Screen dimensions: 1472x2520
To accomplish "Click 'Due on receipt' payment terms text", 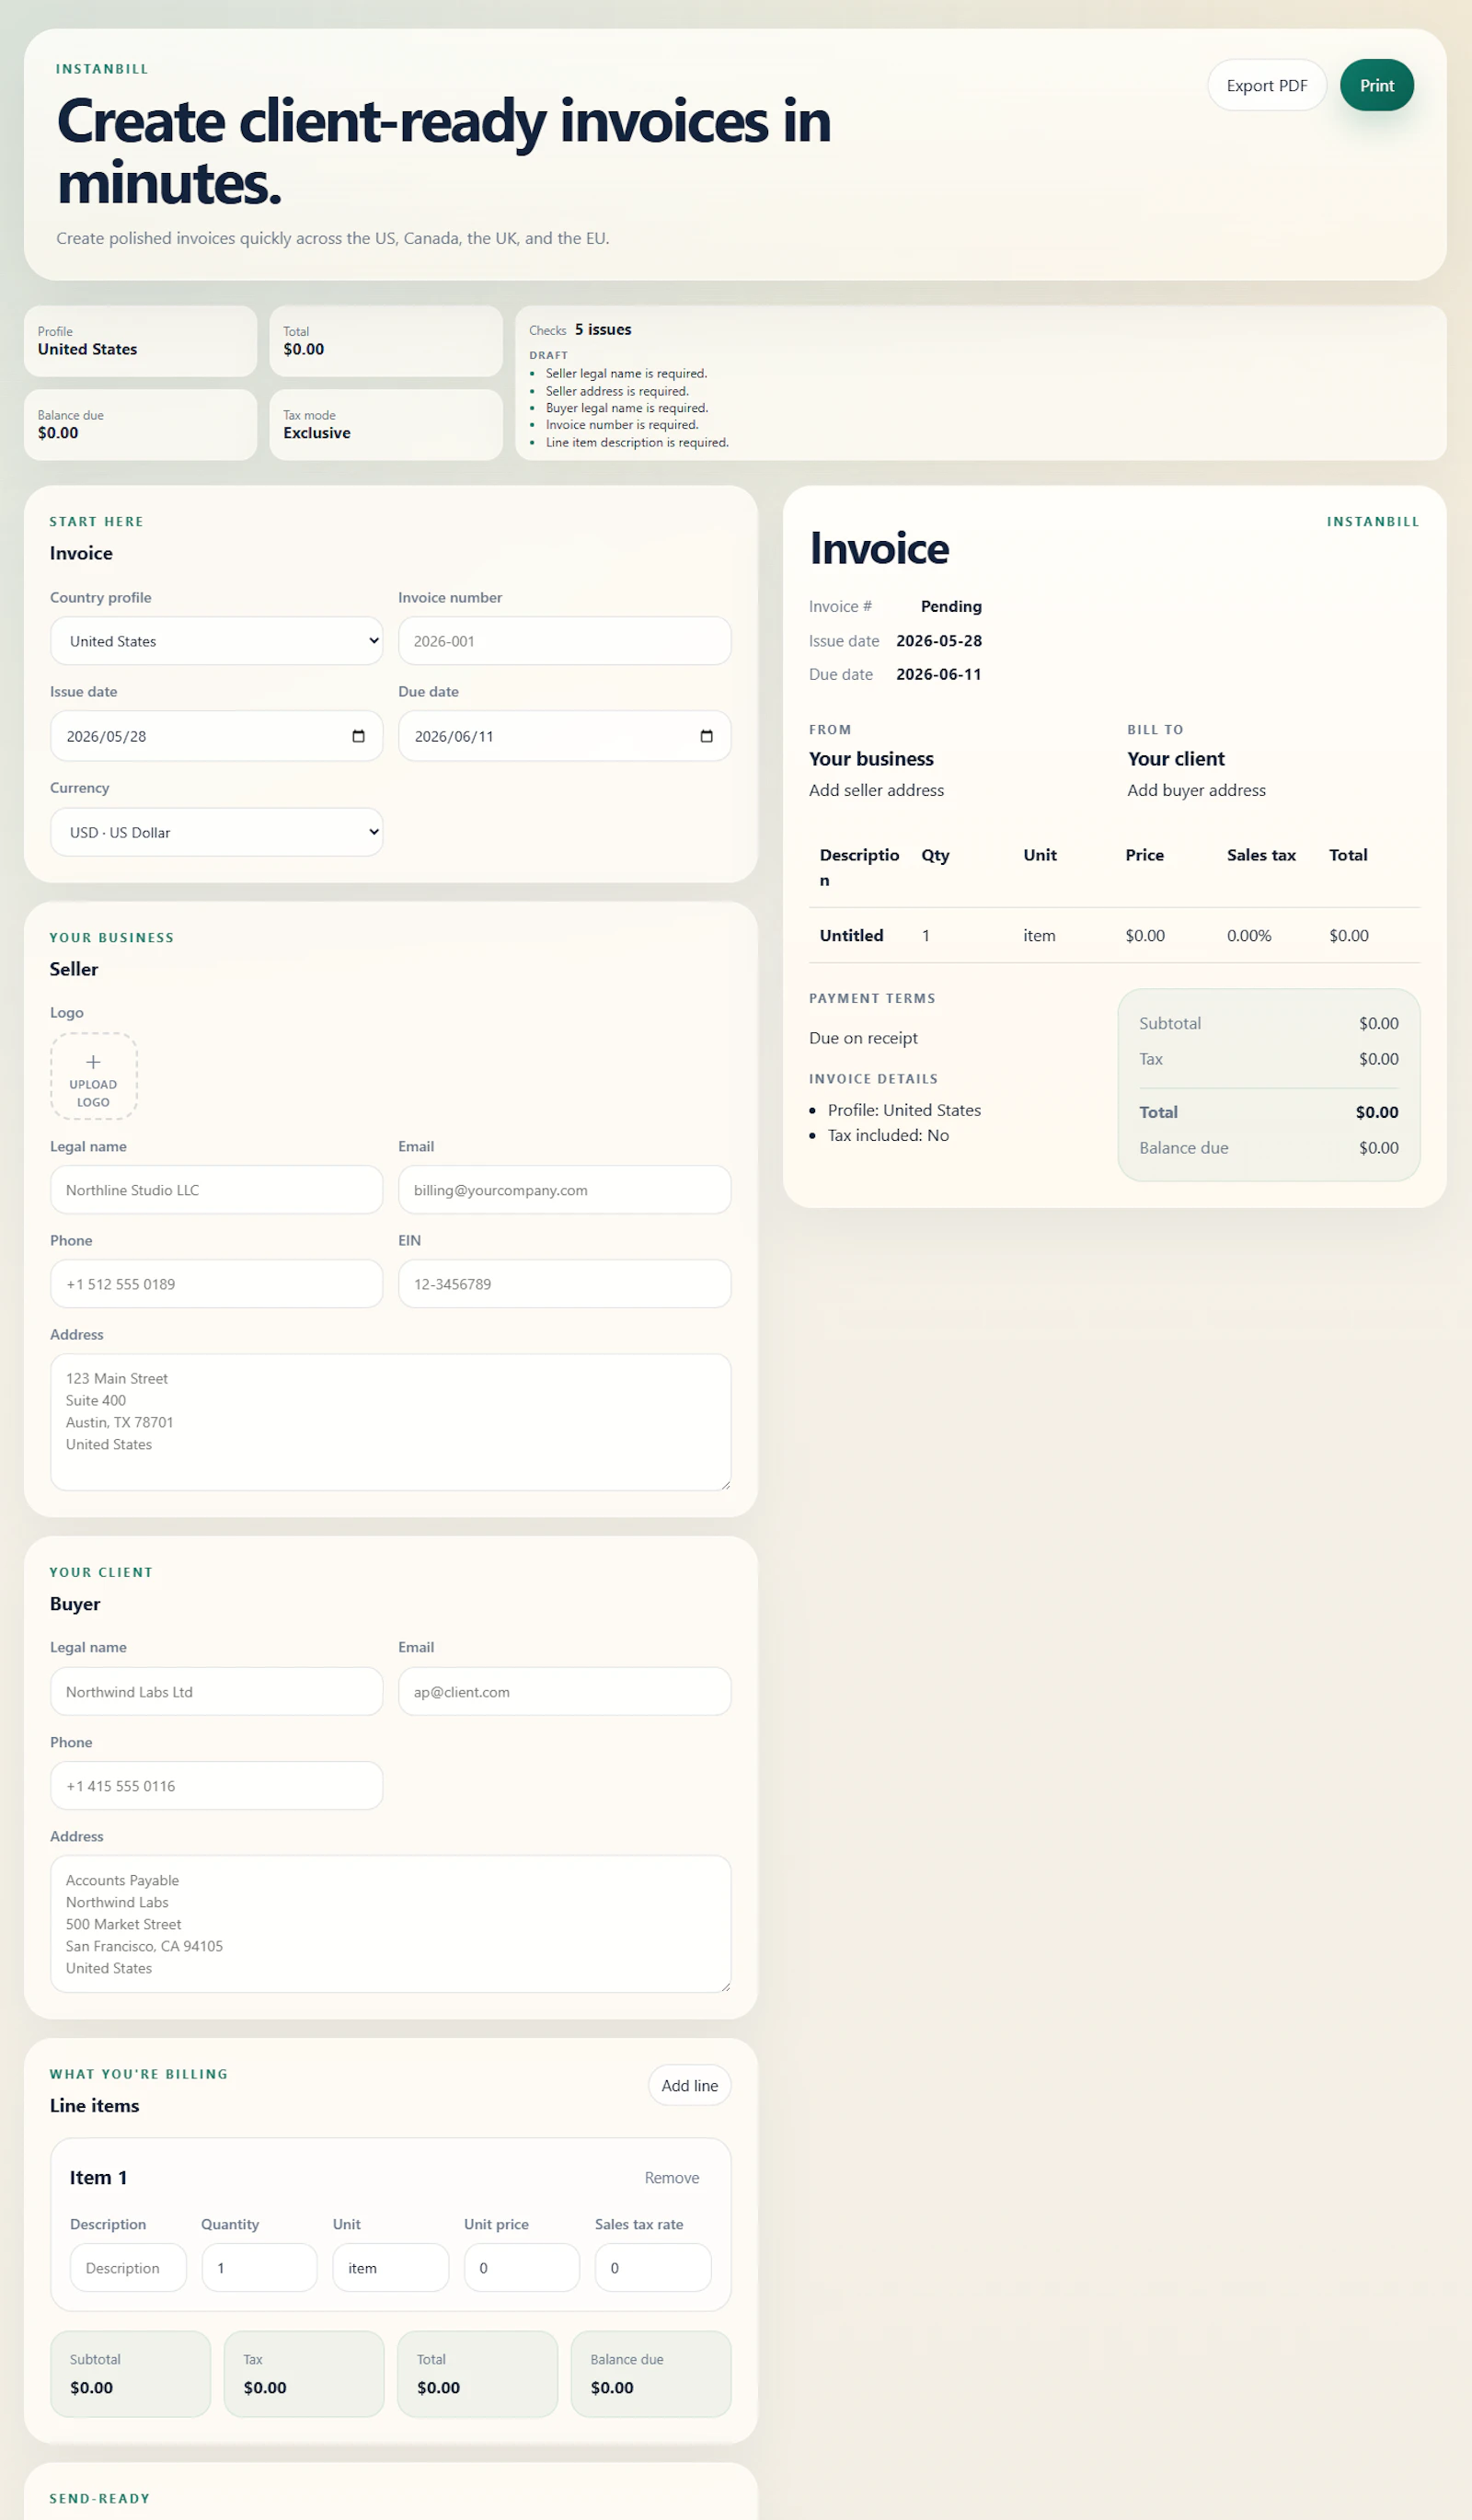I will coord(863,1038).
